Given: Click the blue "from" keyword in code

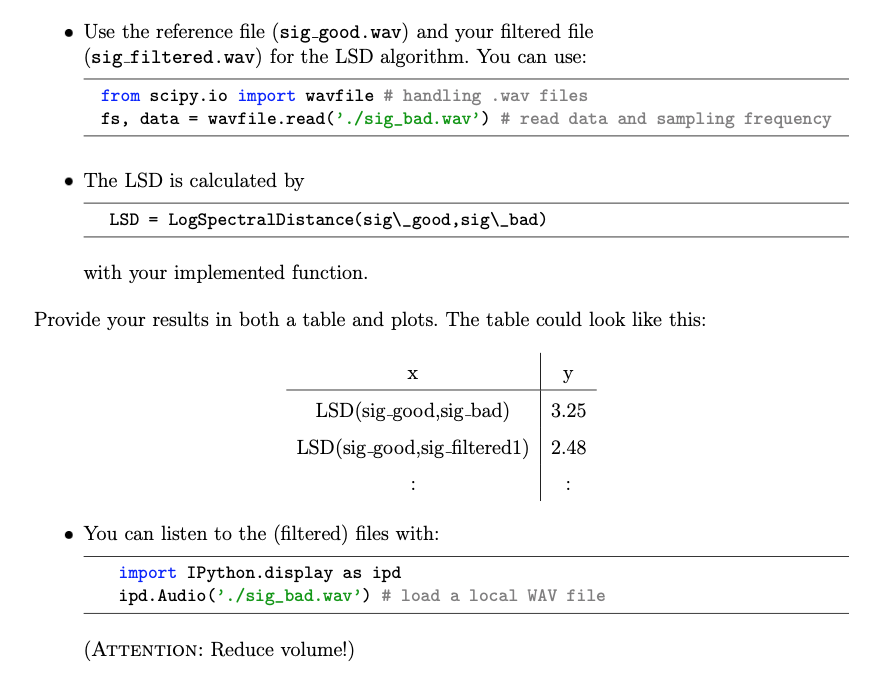Looking at the screenshot, I should [x=120, y=96].
